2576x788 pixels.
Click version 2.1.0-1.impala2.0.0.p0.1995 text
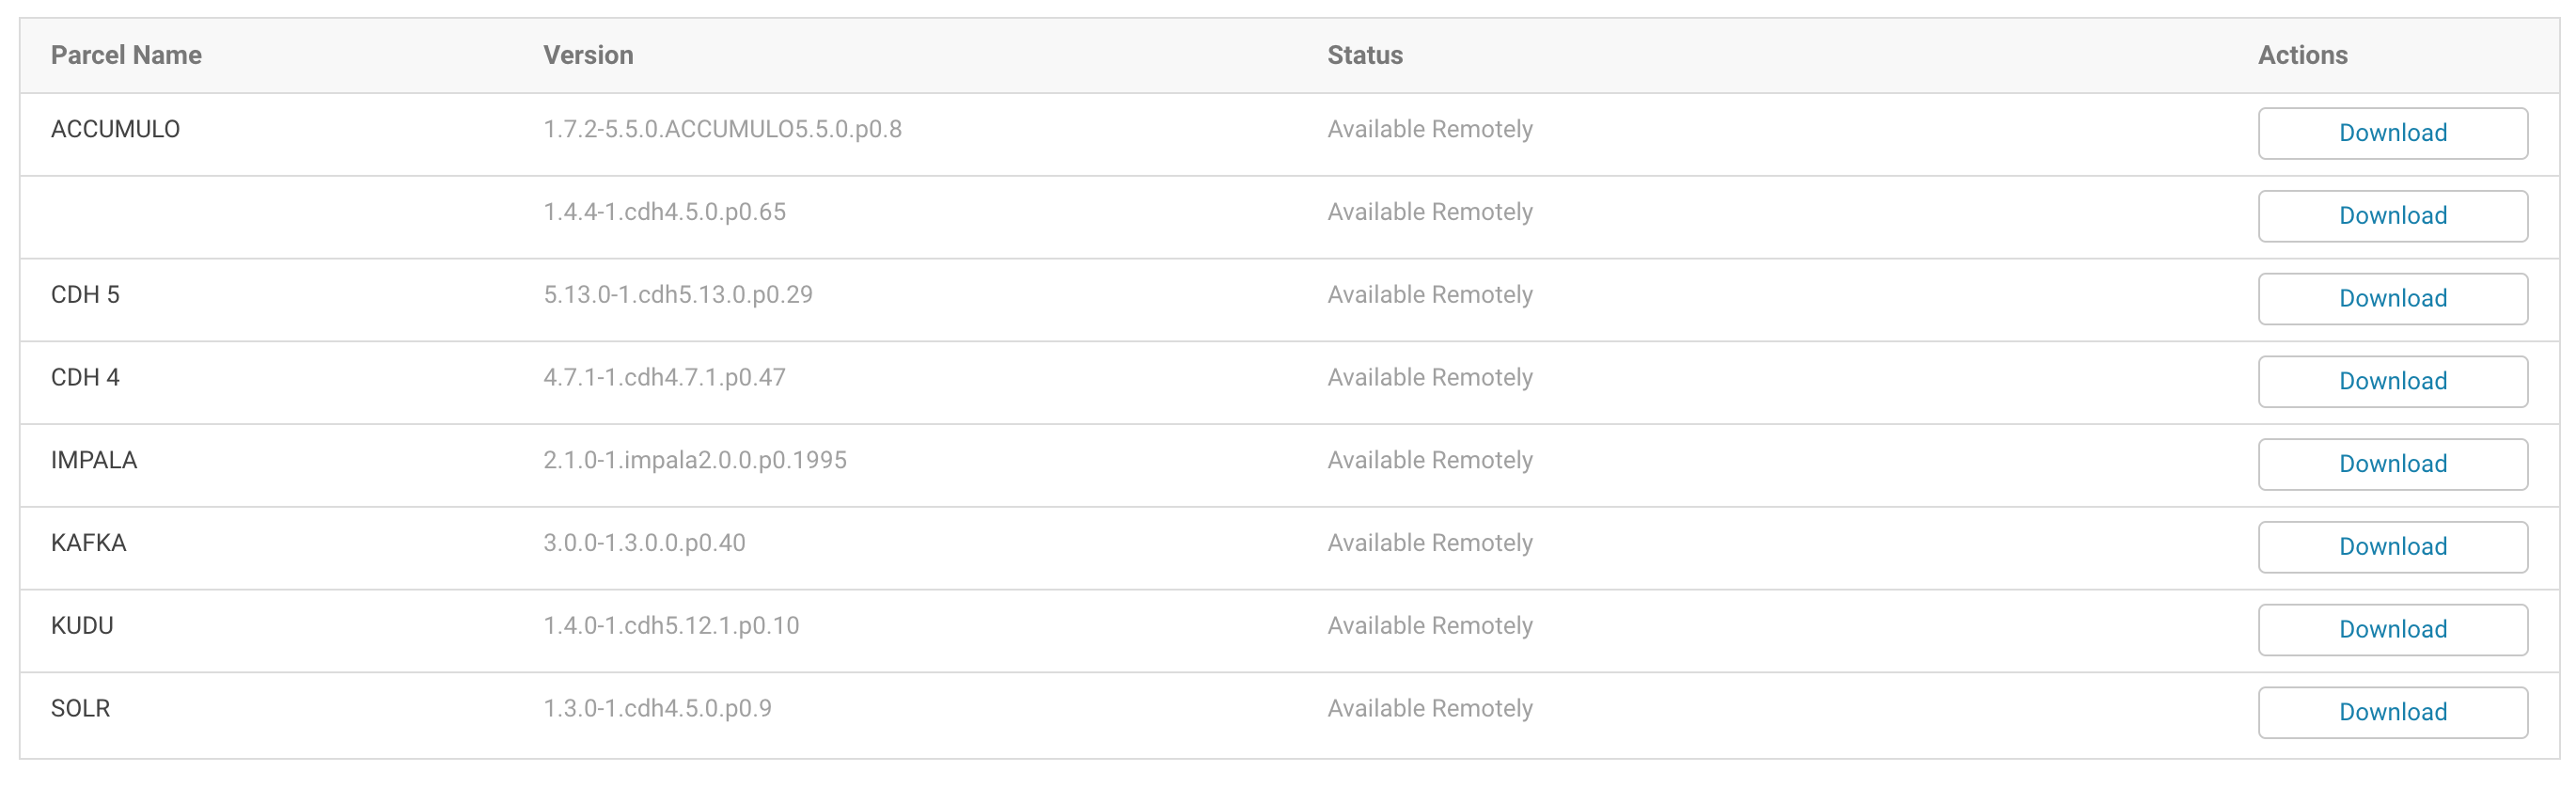695,460
